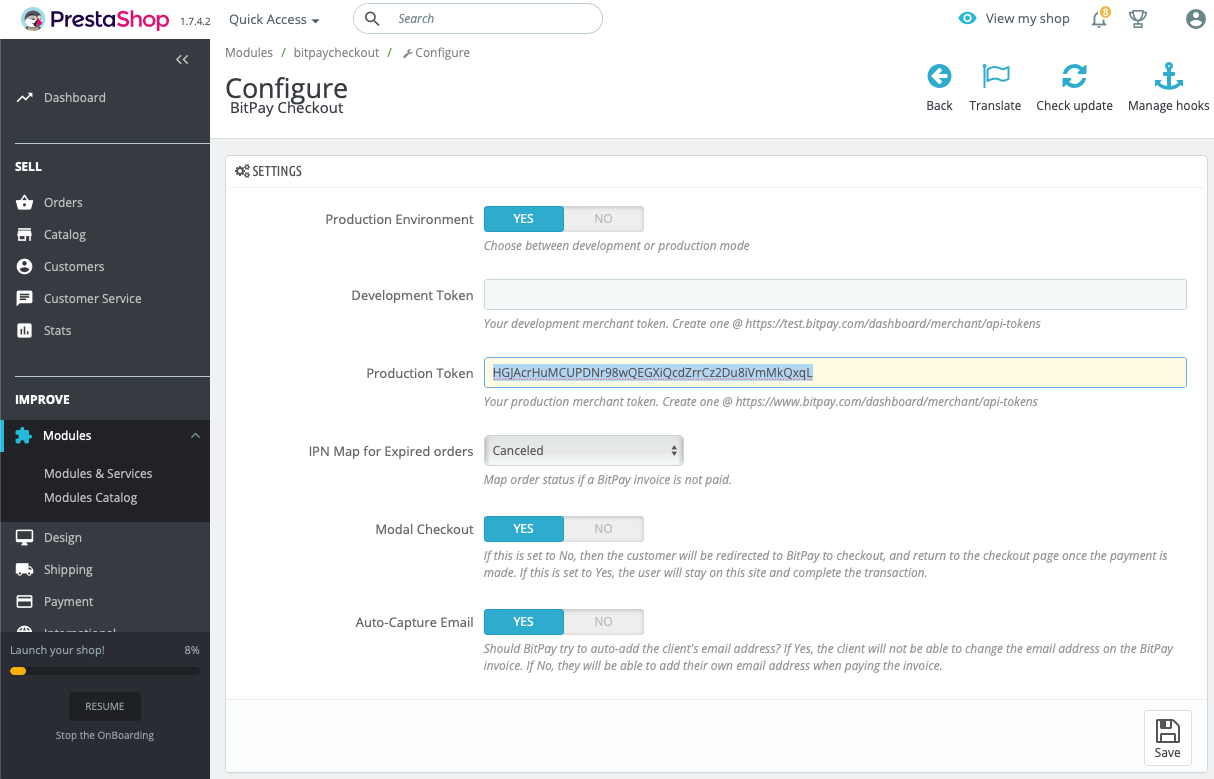Click the trophy icon
The width and height of the screenshot is (1214, 779).
pos(1137,19)
